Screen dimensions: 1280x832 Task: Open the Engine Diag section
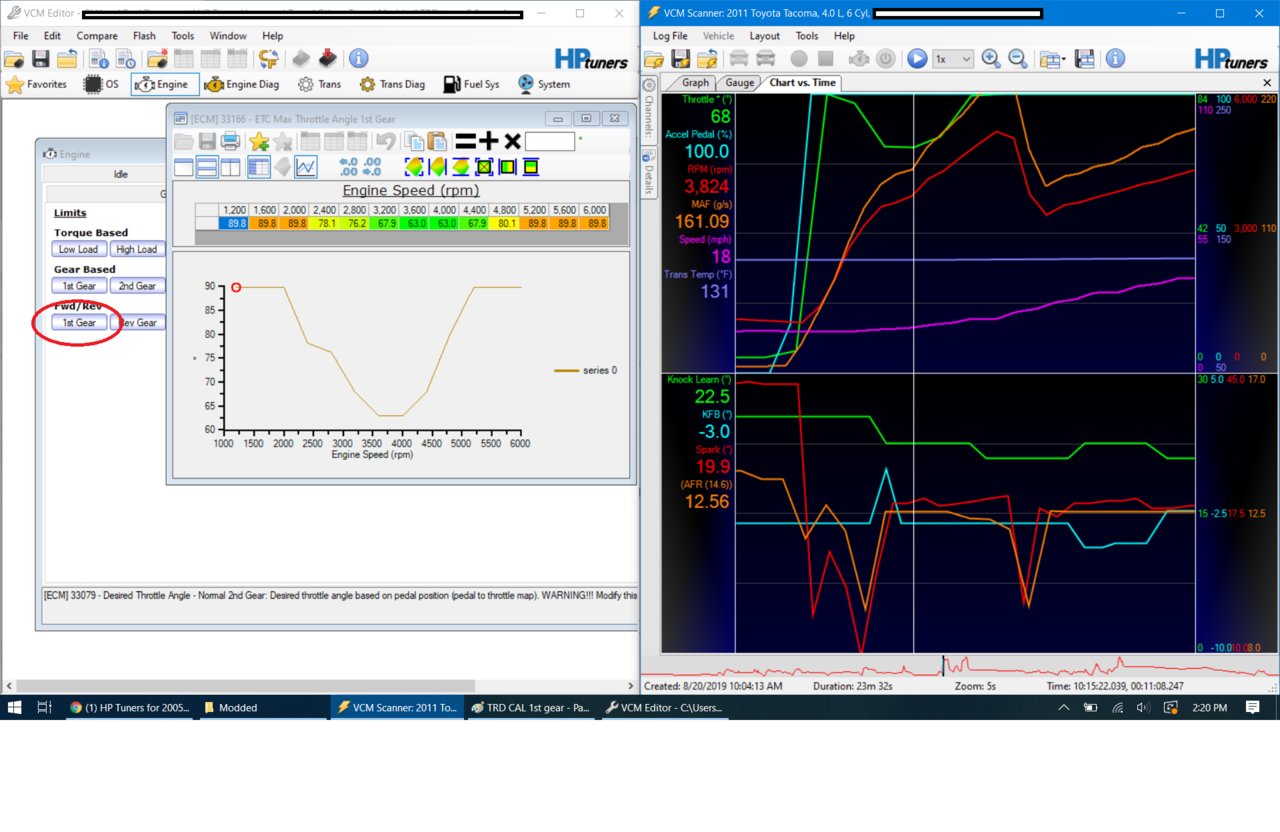[241, 84]
